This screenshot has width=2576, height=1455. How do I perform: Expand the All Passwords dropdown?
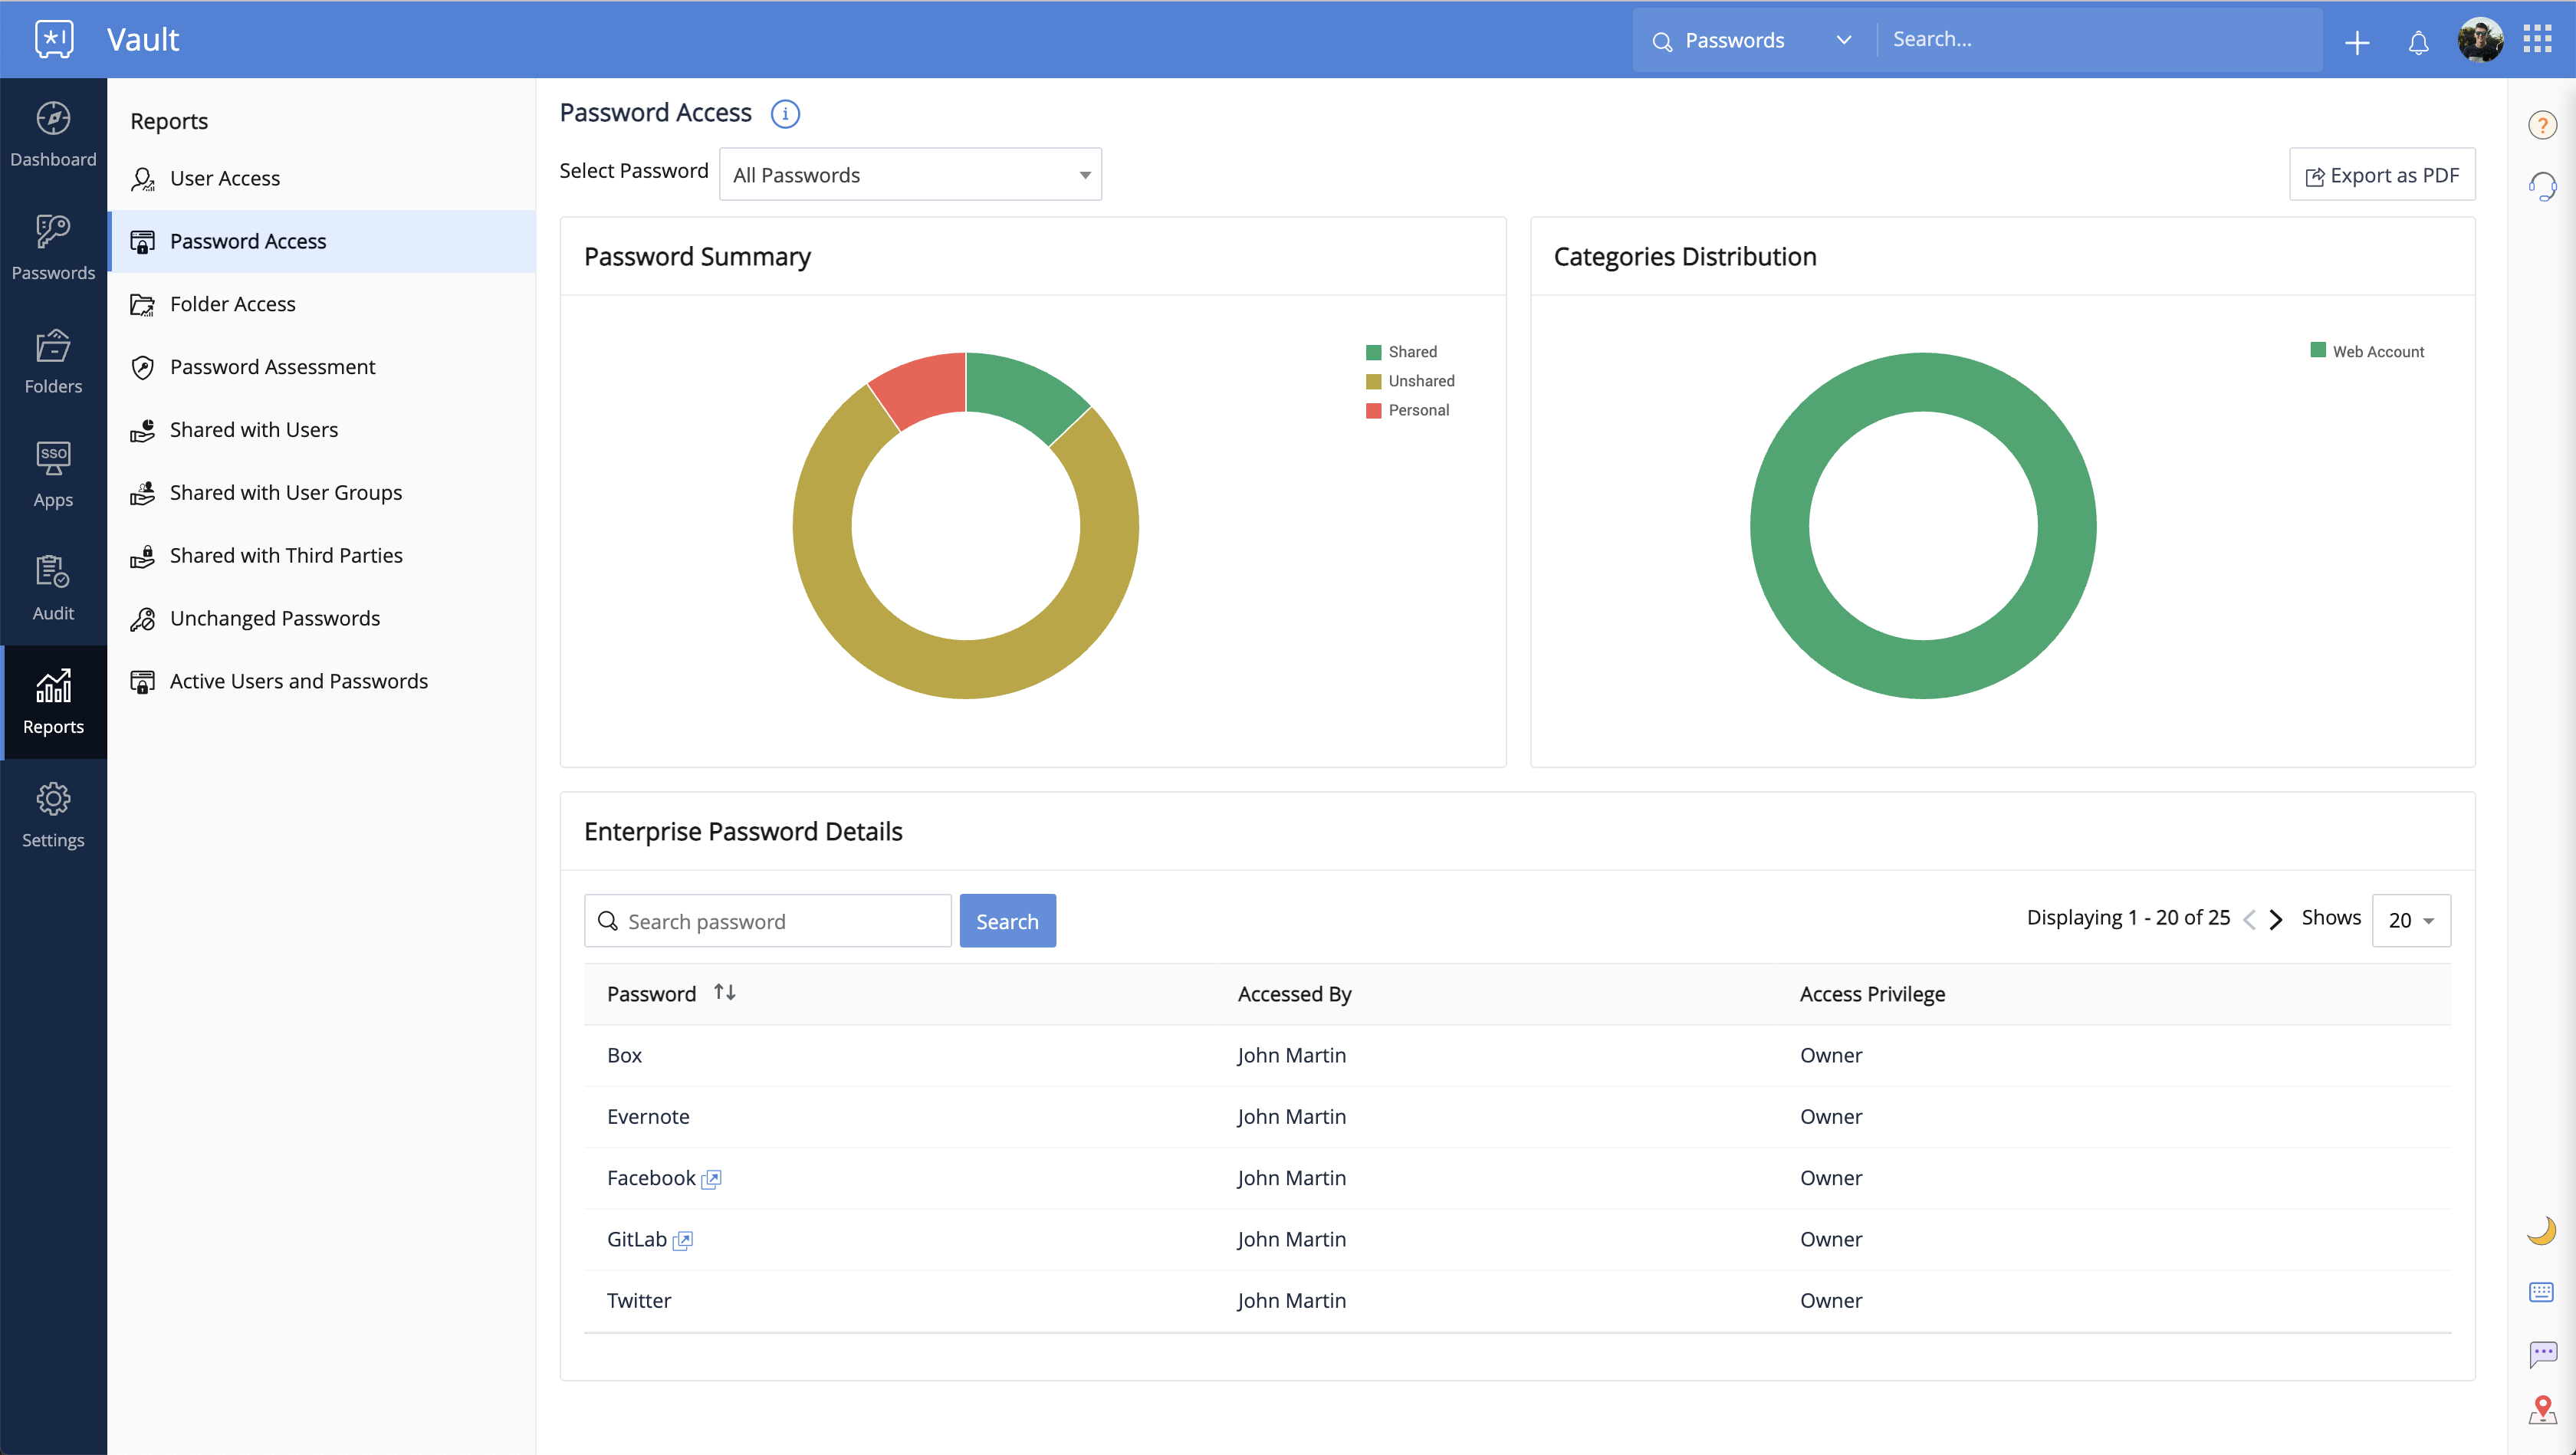pyautogui.click(x=910, y=175)
